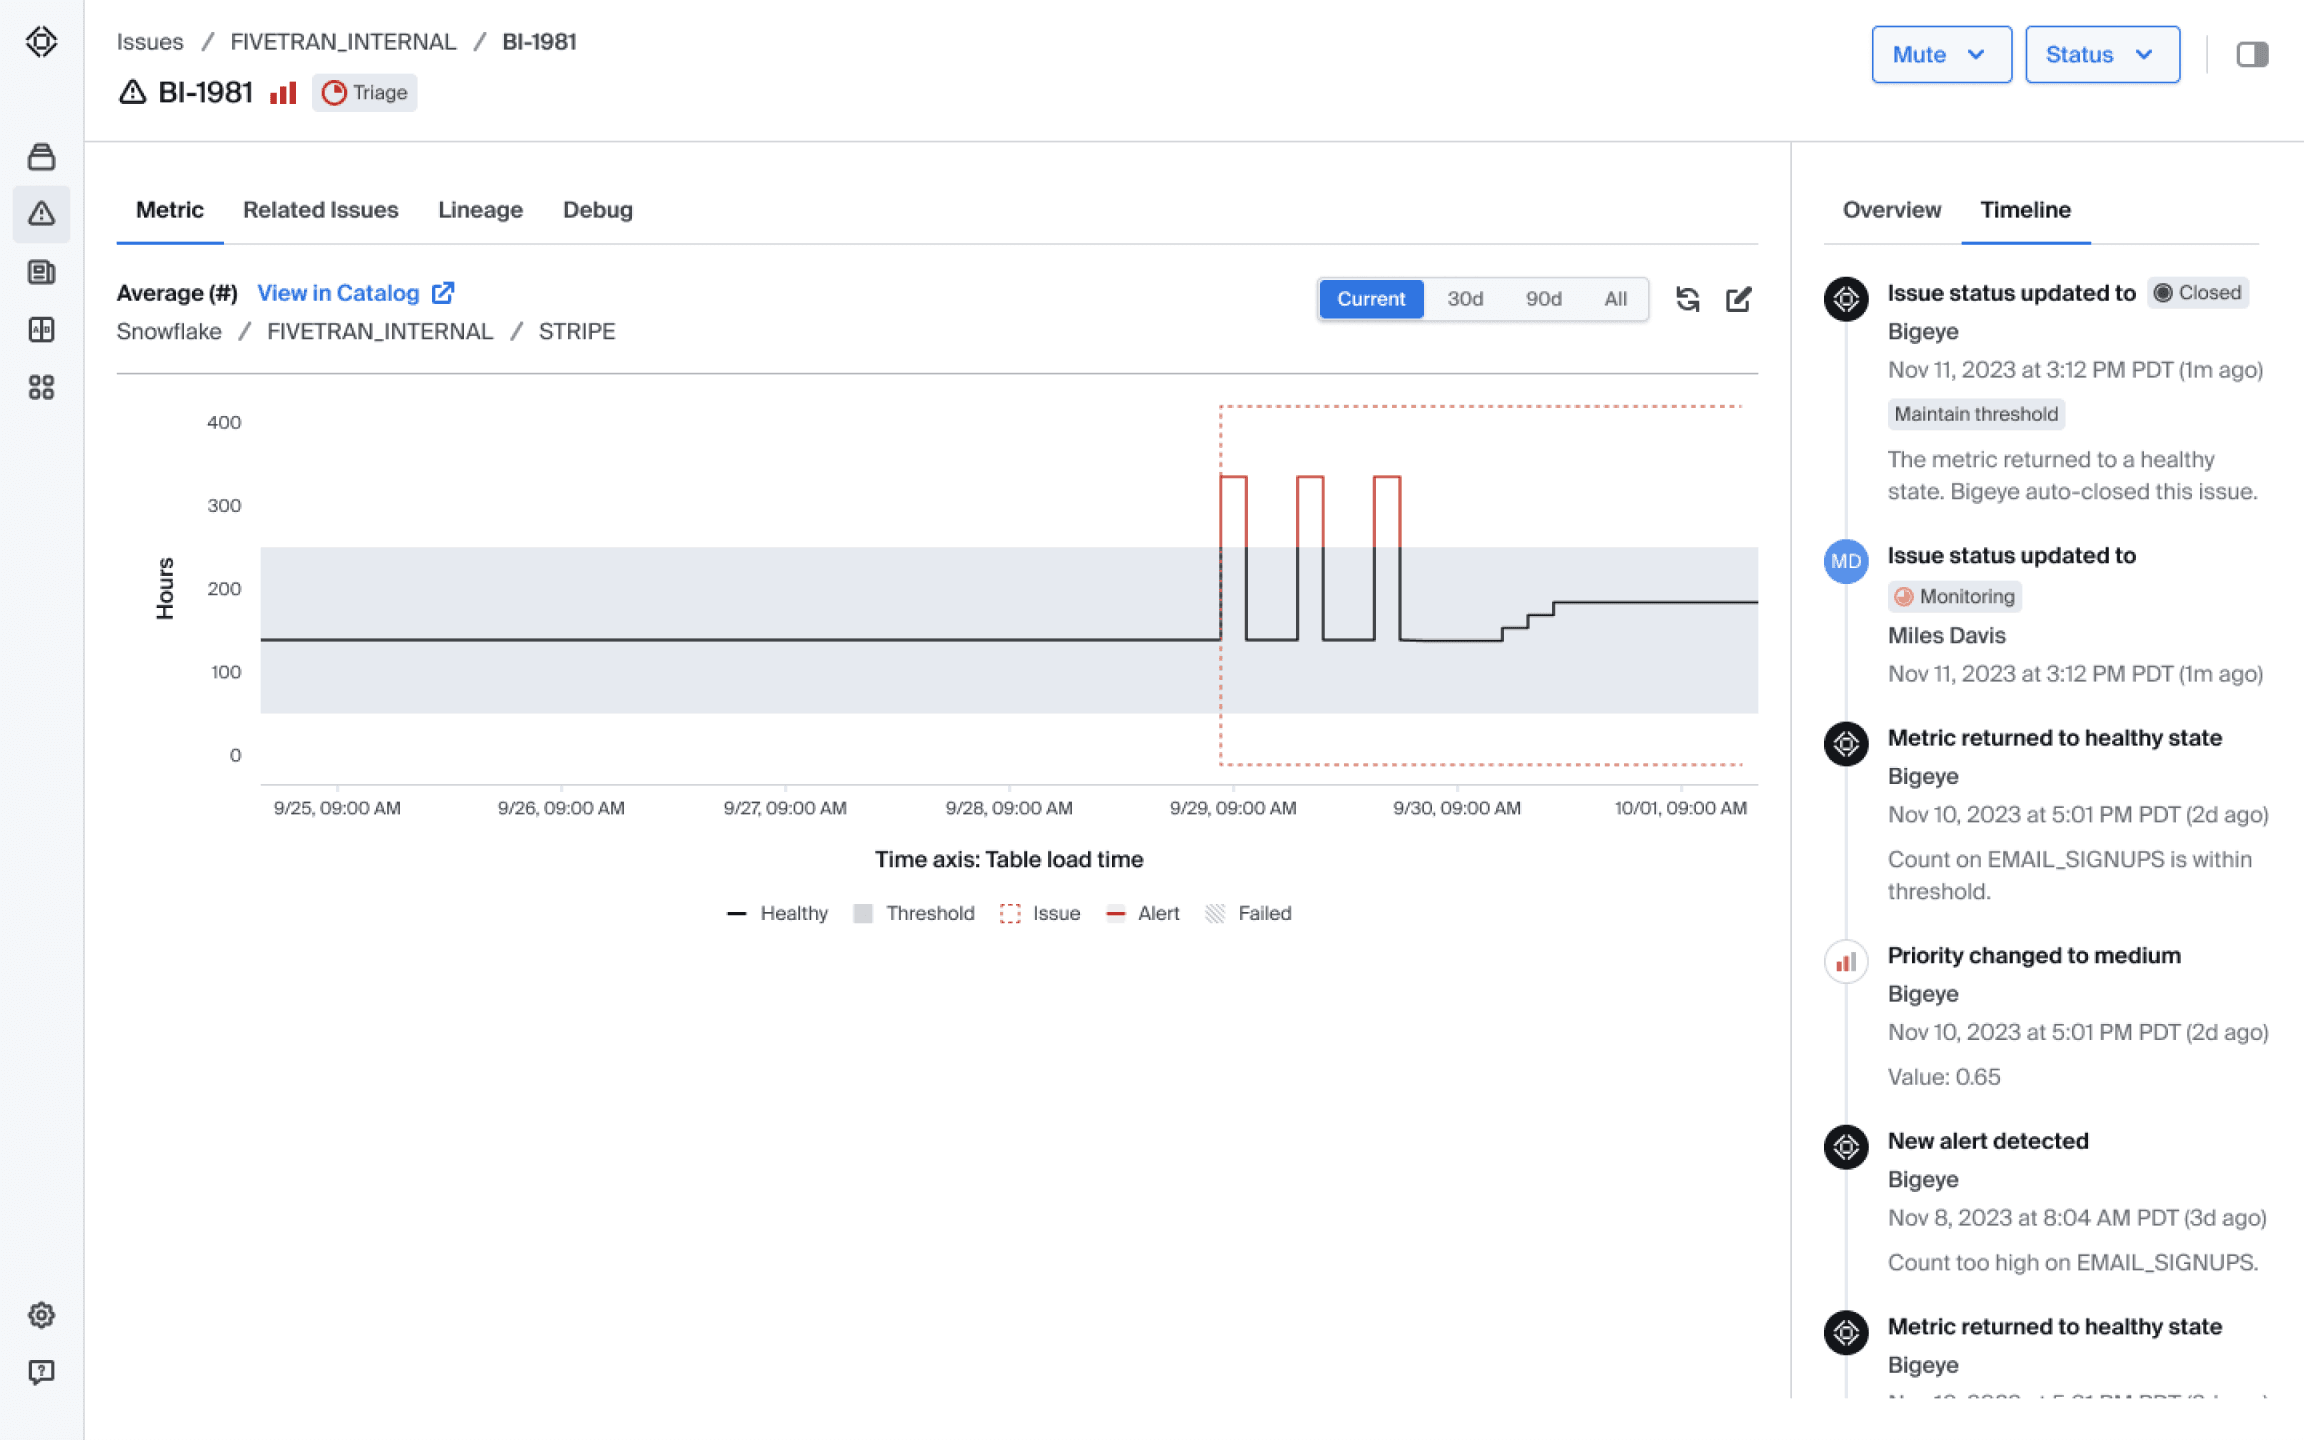Click the Triage status badge
The image size is (2304, 1440).
pos(364,93)
